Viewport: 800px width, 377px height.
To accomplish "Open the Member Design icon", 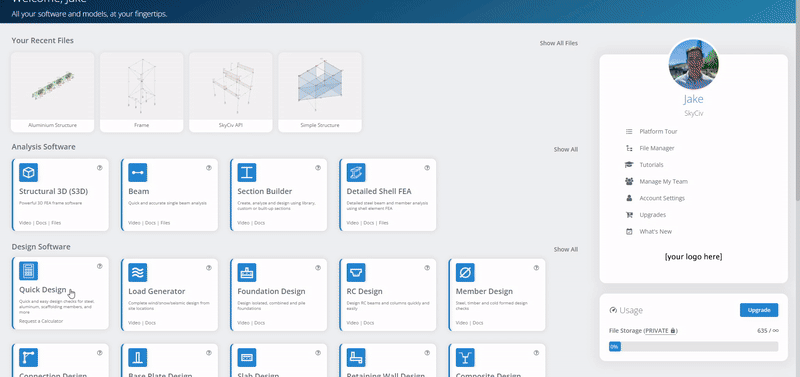I will 465,272.
